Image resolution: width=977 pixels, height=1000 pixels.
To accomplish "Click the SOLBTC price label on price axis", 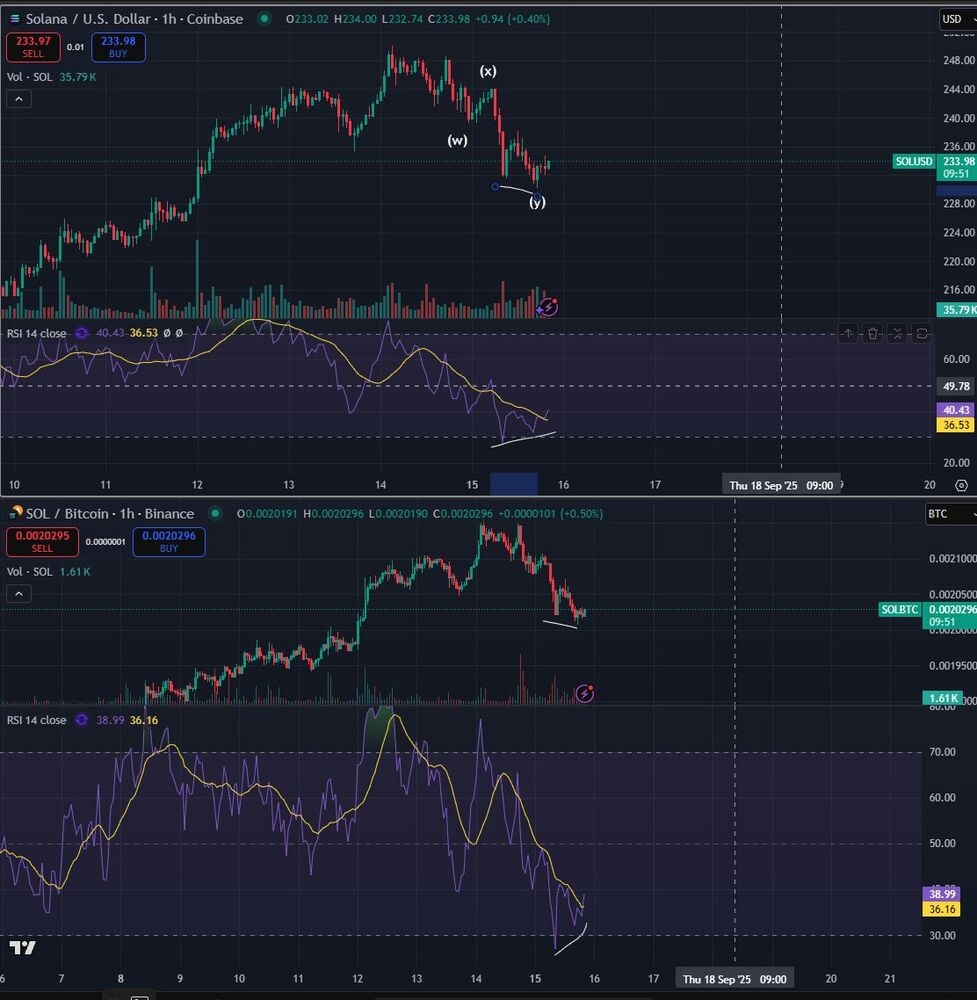I will pos(900,609).
